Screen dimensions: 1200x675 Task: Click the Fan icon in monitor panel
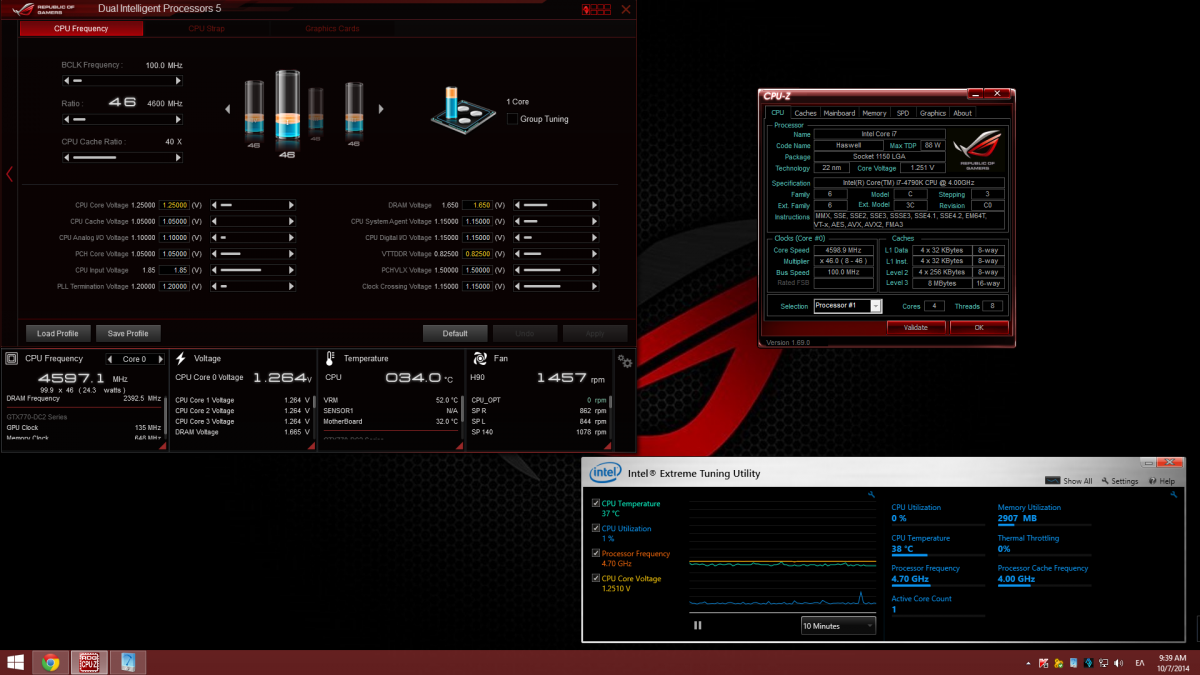[x=480, y=358]
